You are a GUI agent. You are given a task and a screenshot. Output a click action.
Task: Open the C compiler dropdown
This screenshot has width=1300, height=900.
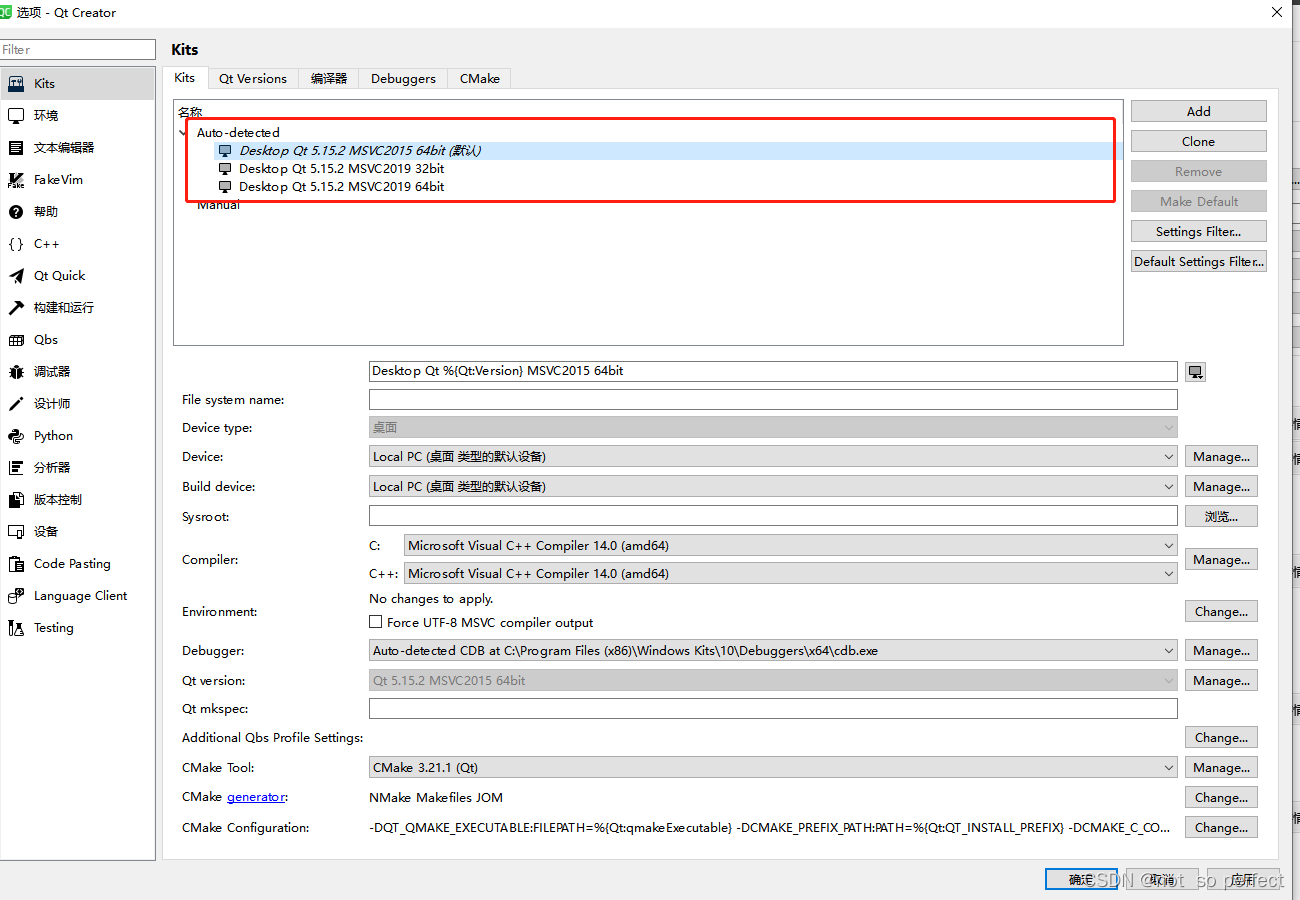coord(791,545)
